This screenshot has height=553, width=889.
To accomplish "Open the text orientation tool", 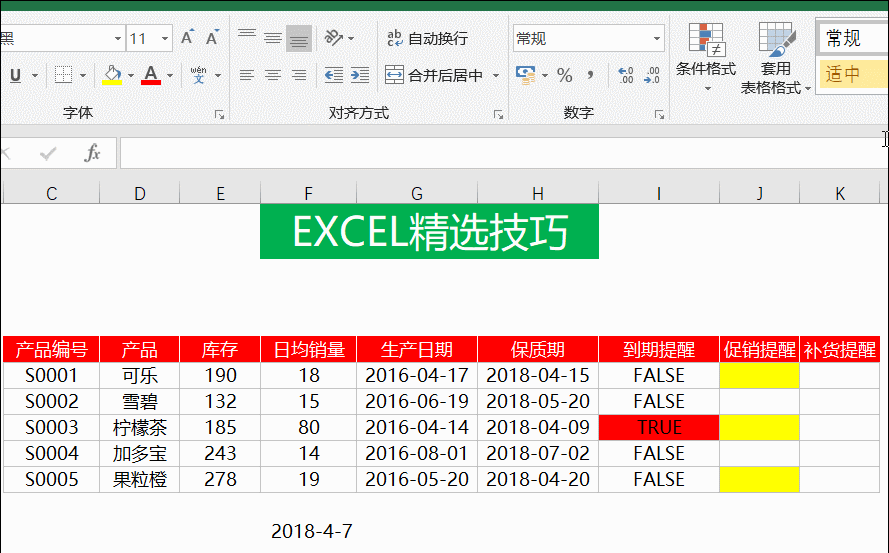I will coord(333,38).
